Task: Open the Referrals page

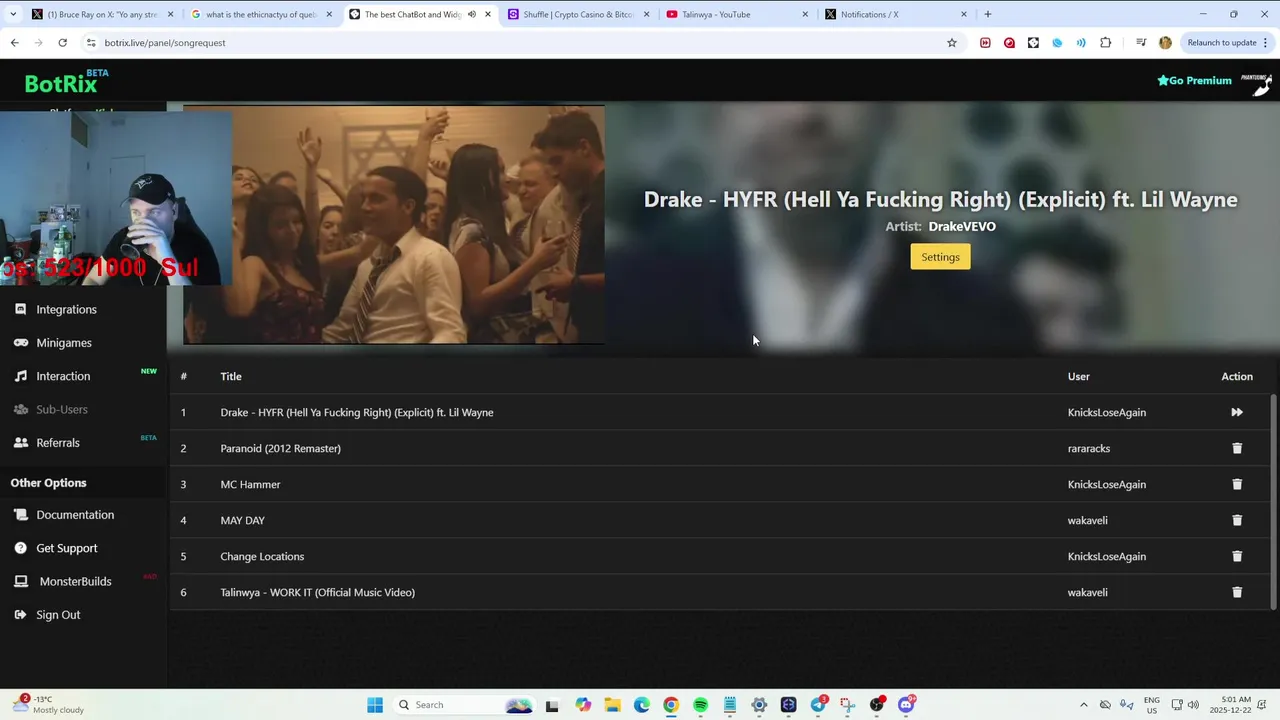Action: pos(58,442)
